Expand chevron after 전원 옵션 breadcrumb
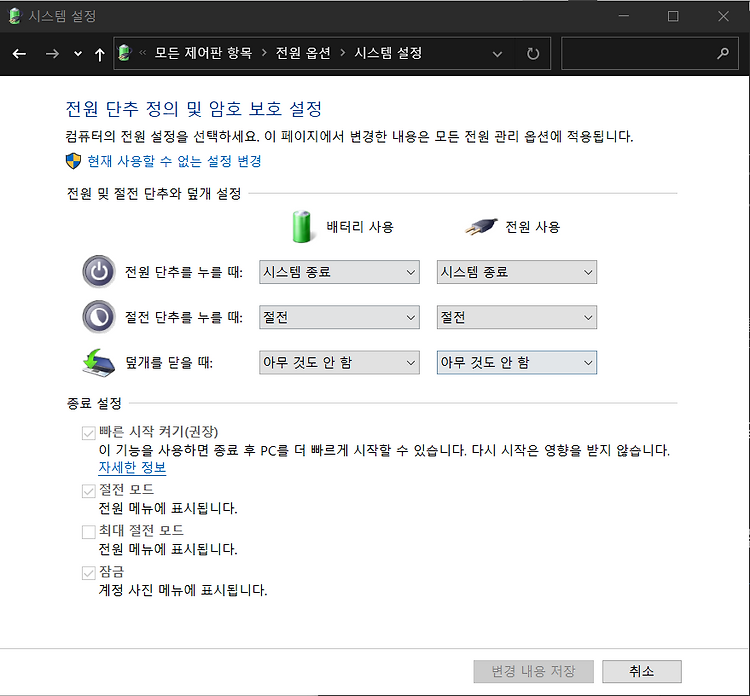This screenshot has width=750, height=696. pos(342,53)
